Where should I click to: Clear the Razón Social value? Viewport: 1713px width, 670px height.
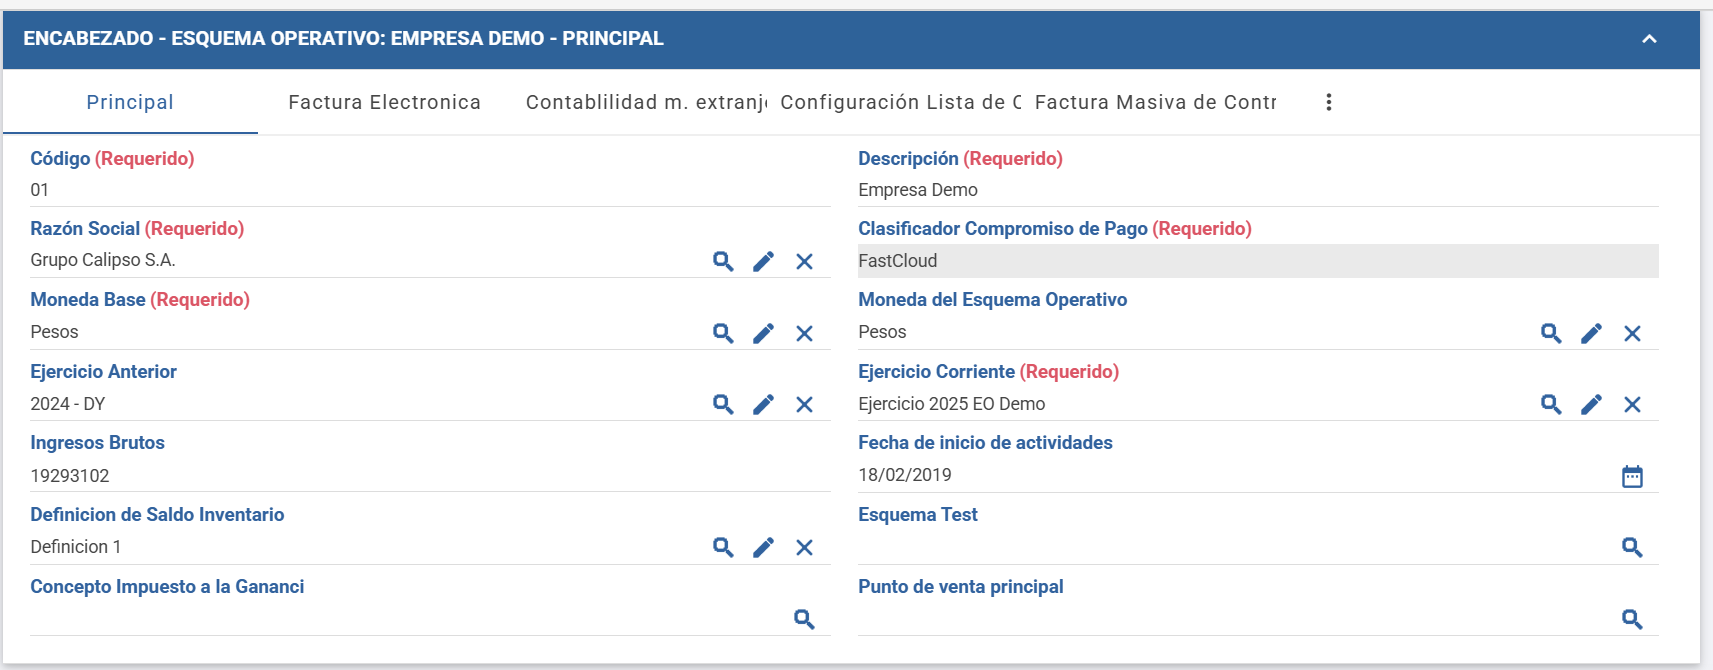tap(804, 261)
